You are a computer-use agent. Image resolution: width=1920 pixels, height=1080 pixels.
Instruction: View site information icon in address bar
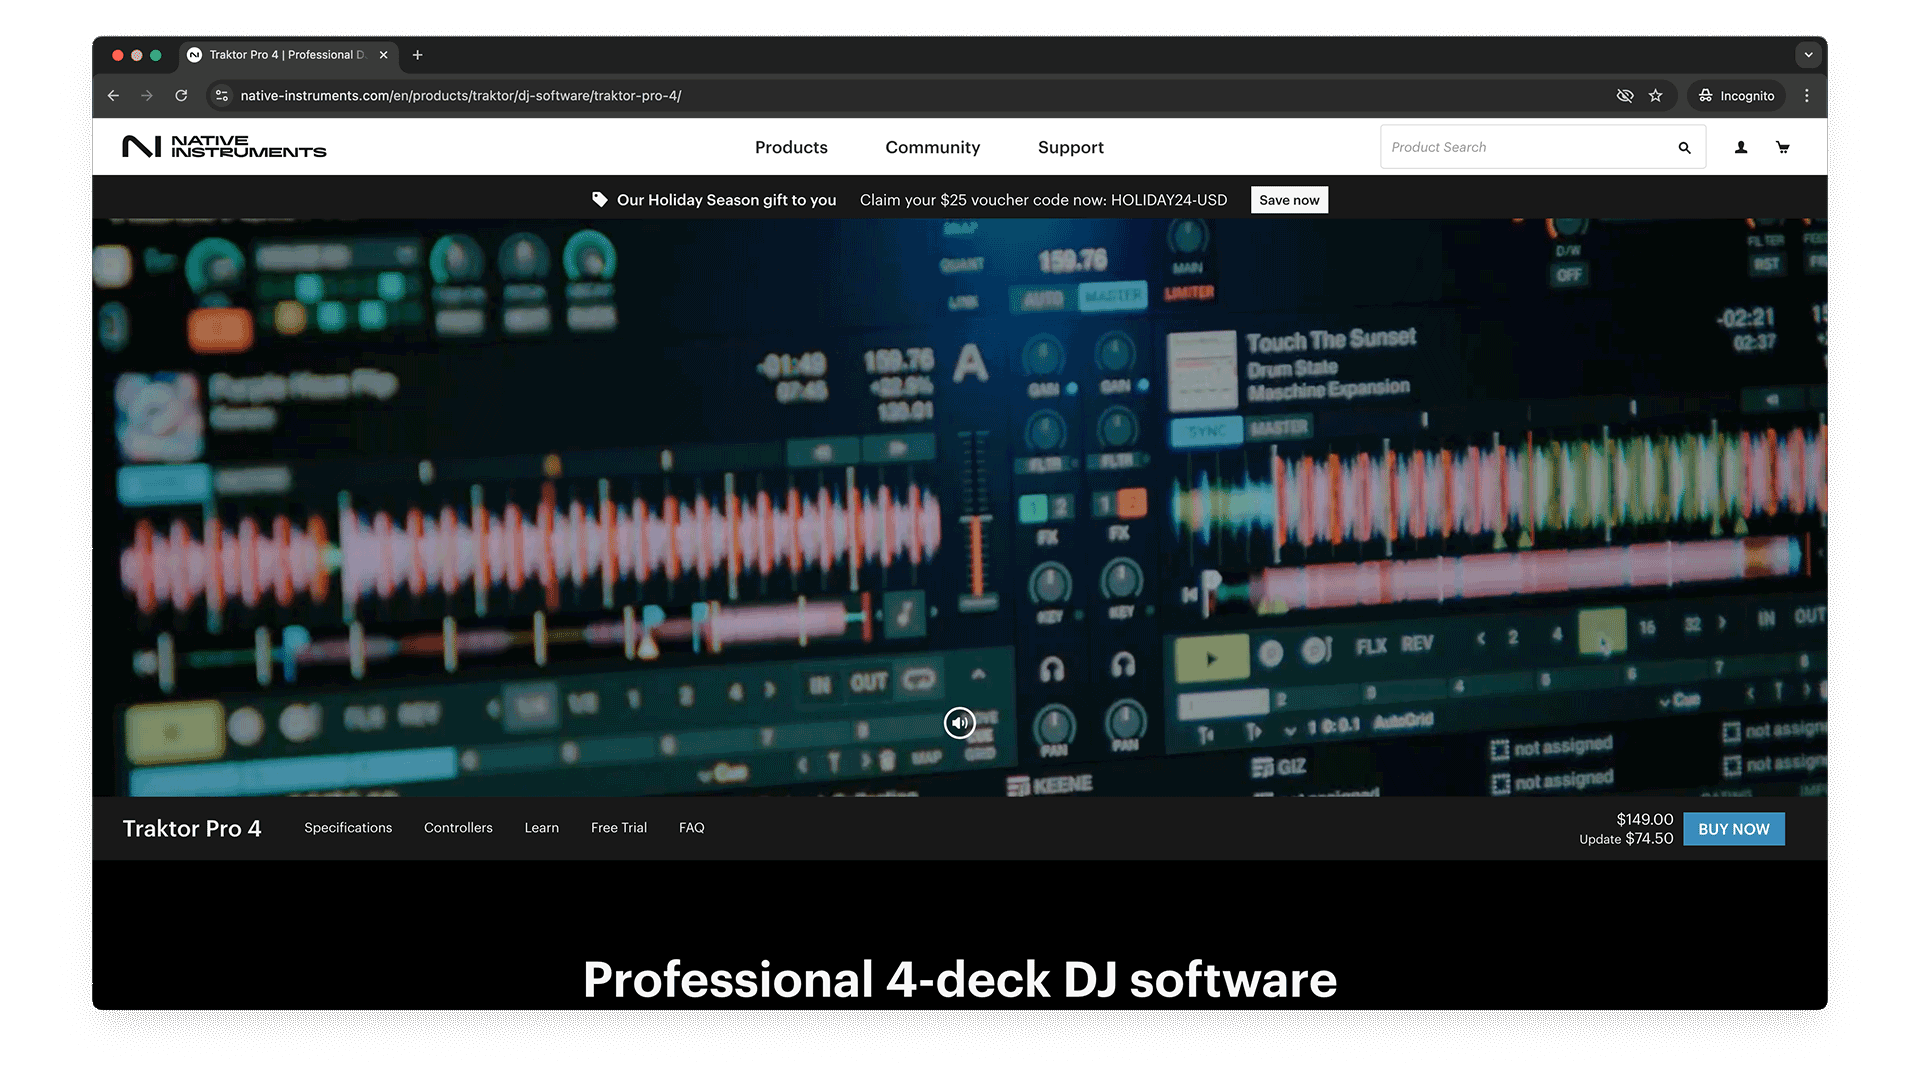tap(222, 96)
